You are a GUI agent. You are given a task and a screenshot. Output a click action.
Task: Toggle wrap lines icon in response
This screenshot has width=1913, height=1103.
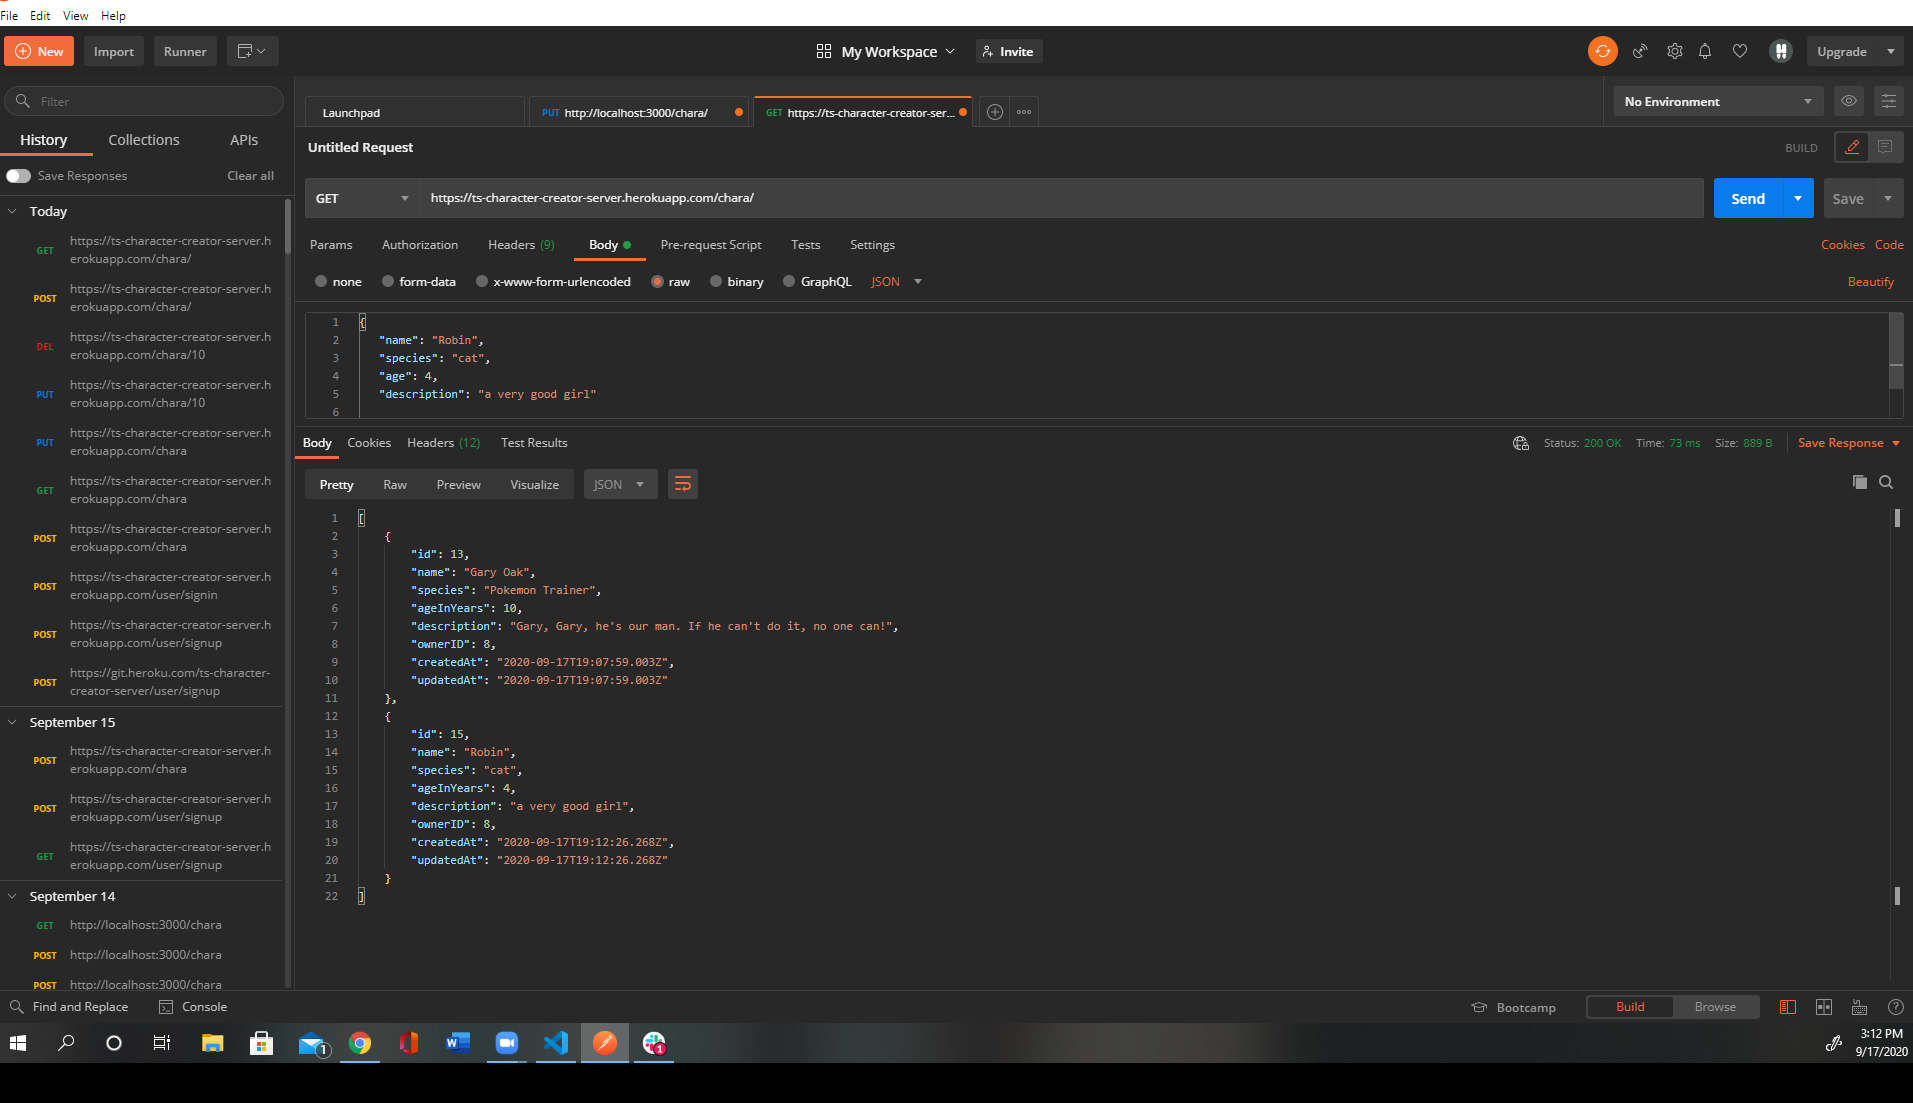pos(683,484)
